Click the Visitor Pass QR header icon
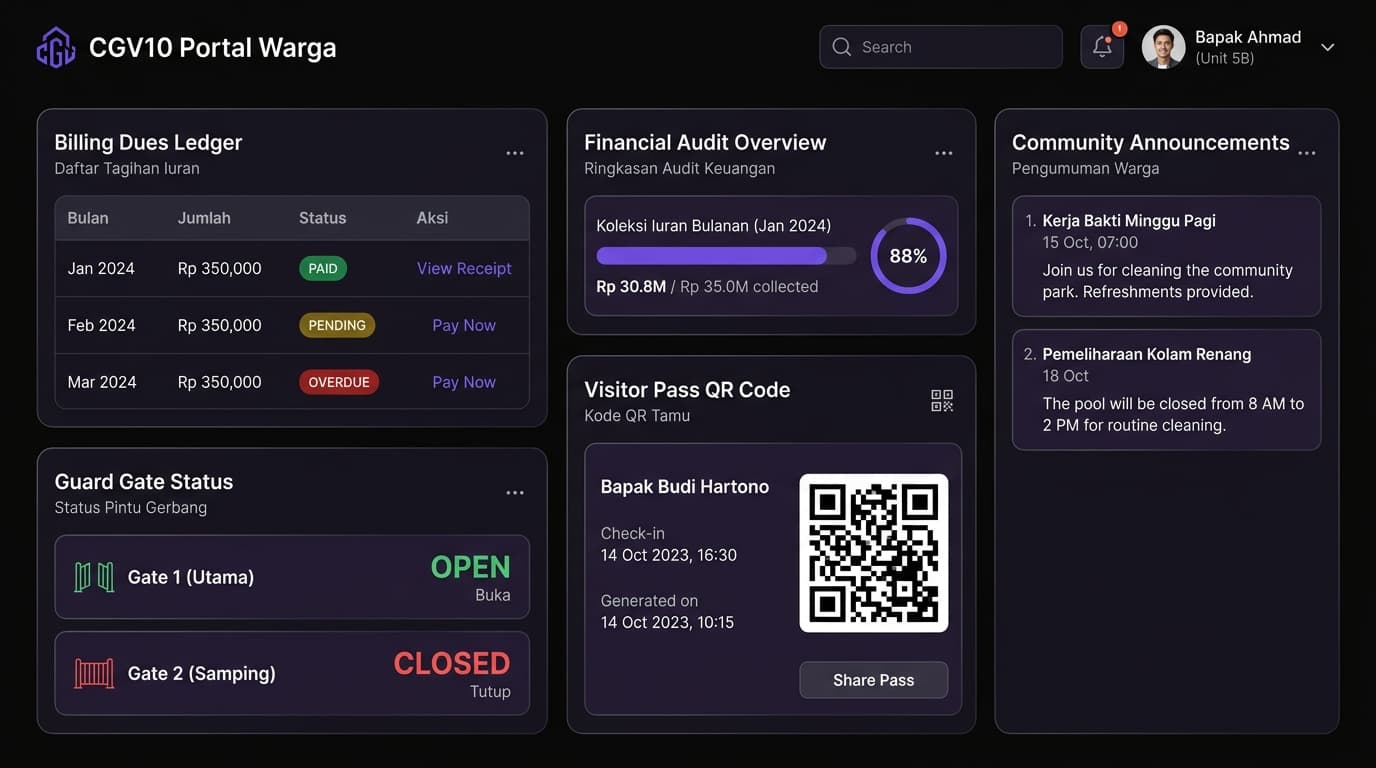This screenshot has width=1376, height=768. [x=942, y=401]
